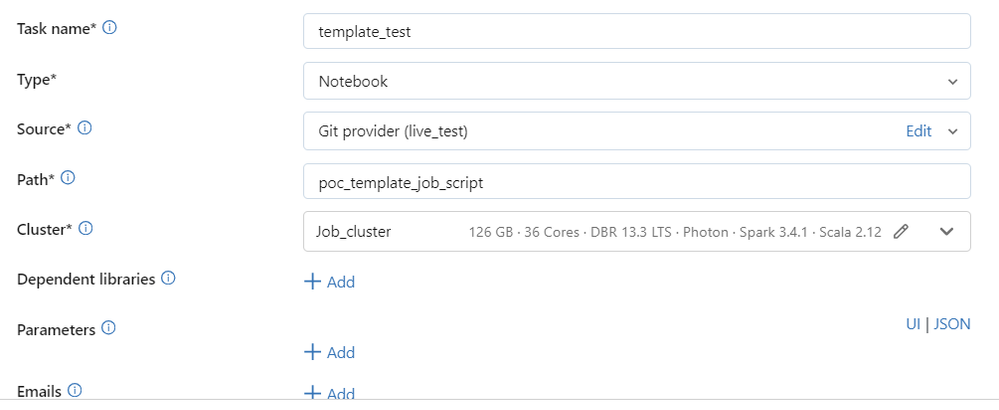
Task: Select the Job_cluster cluster field
Action: tap(380, 232)
